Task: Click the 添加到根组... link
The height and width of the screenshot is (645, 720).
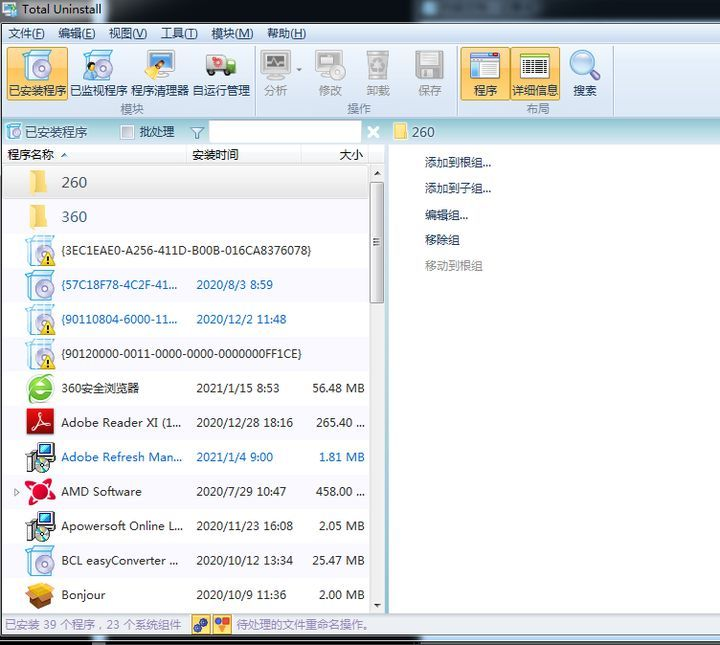Action: (458, 163)
